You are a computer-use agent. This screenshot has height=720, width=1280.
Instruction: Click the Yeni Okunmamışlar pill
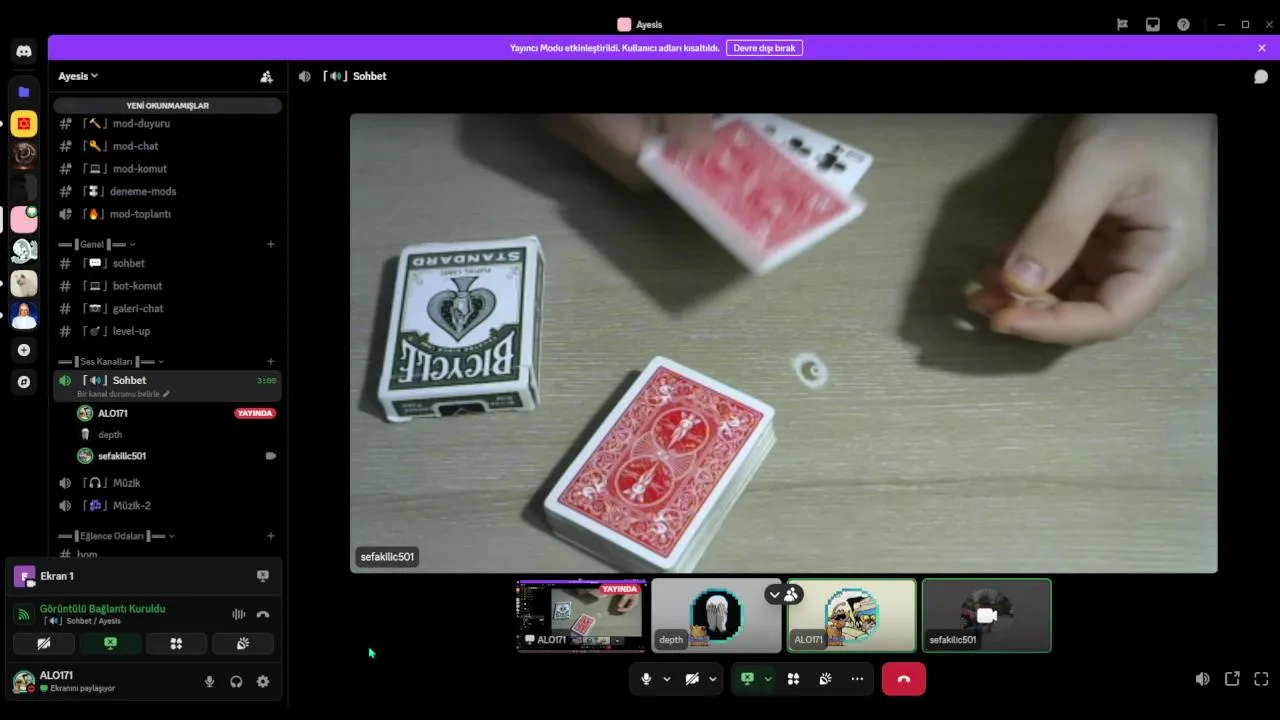tap(167, 105)
